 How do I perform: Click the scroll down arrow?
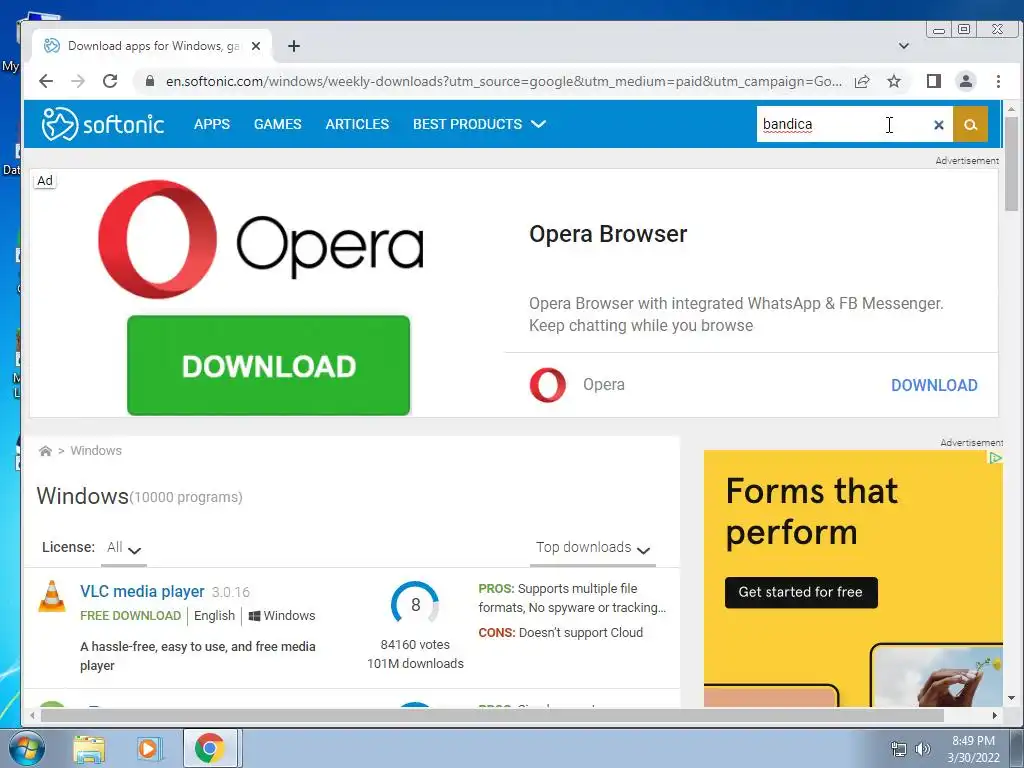[1011, 698]
